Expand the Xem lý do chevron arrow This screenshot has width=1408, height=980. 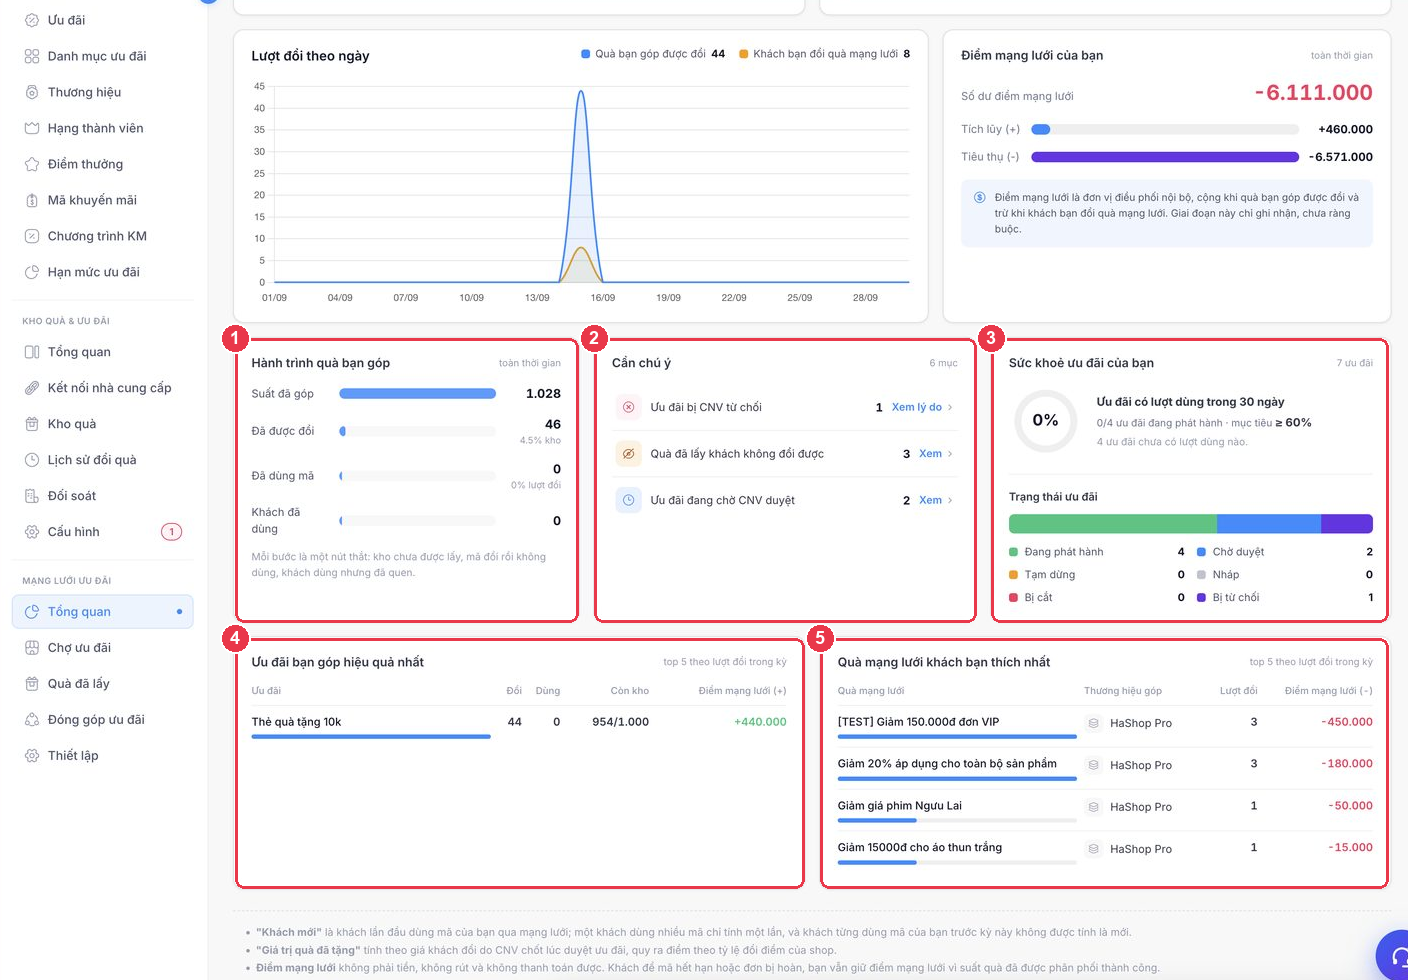click(x=950, y=408)
